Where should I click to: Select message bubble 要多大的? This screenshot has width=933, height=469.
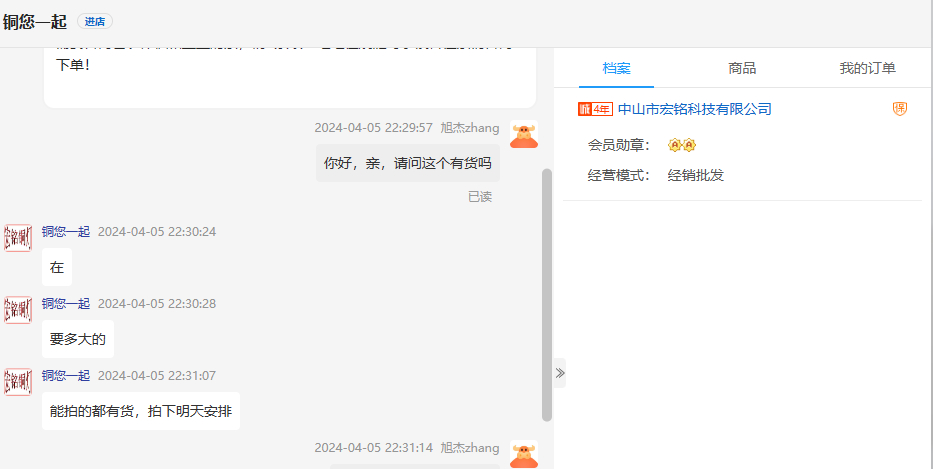(x=78, y=339)
